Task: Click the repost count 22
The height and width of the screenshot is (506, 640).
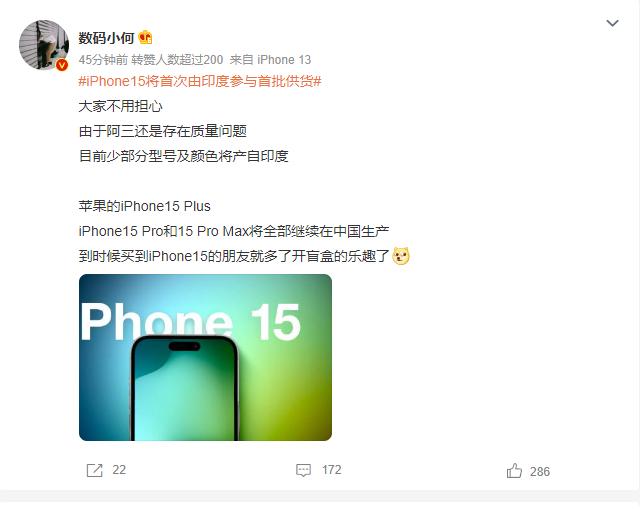Action: [x=119, y=470]
